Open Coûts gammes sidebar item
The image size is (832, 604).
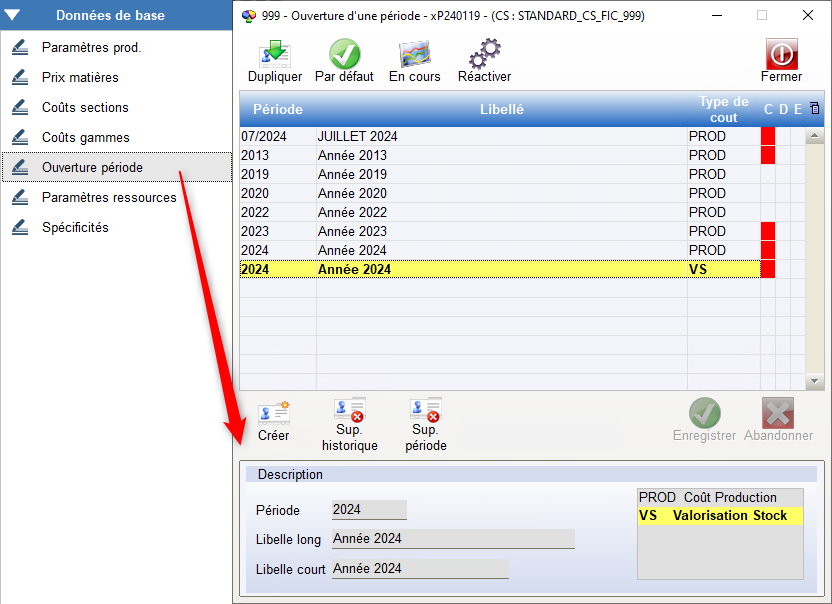pyautogui.click(x=85, y=138)
